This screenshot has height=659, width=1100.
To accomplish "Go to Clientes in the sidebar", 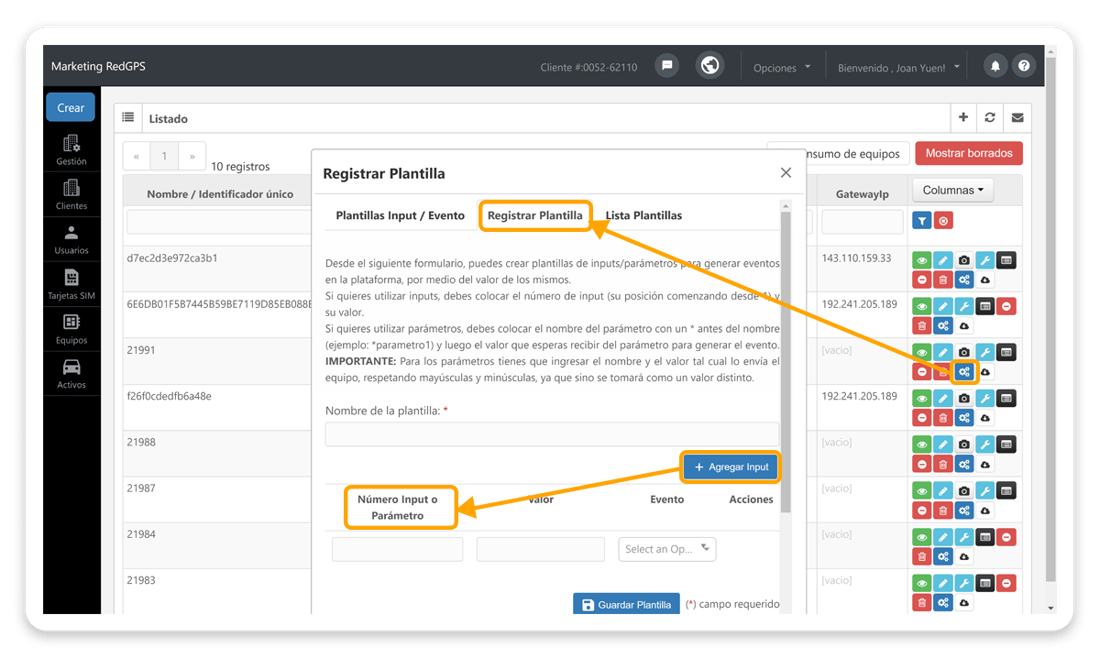I will pos(72,195).
